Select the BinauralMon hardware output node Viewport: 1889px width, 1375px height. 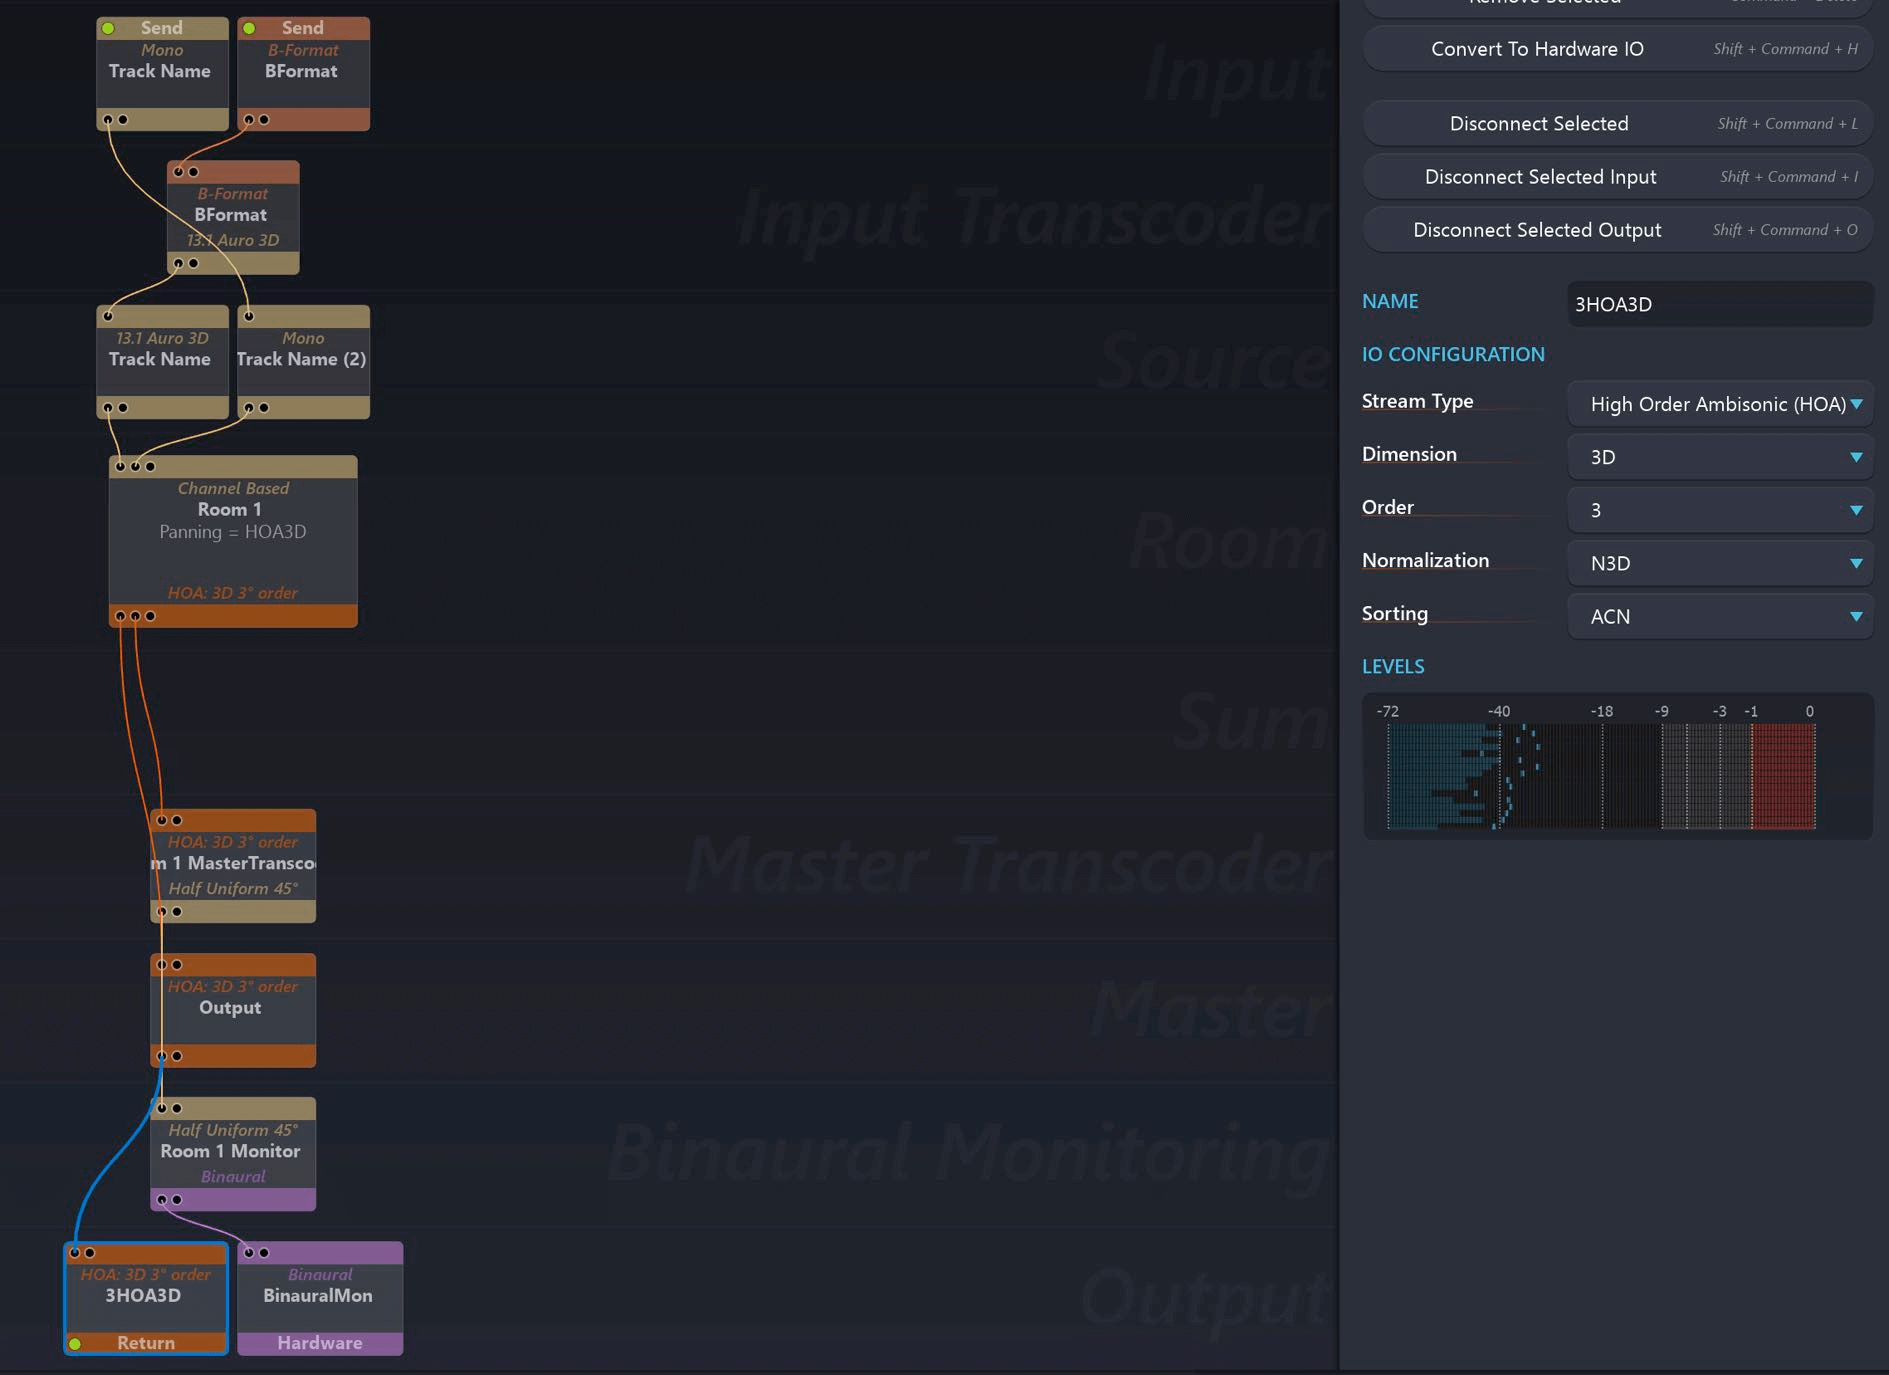[319, 1296]
